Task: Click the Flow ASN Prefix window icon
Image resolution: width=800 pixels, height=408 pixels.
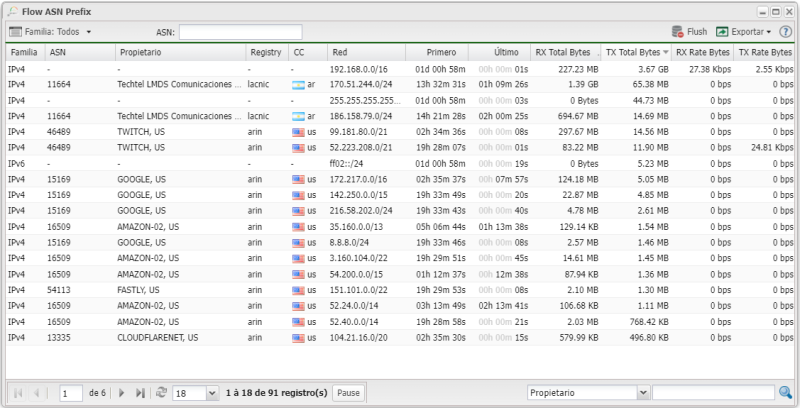Action: pyautogui.click(x=13, y=11)
